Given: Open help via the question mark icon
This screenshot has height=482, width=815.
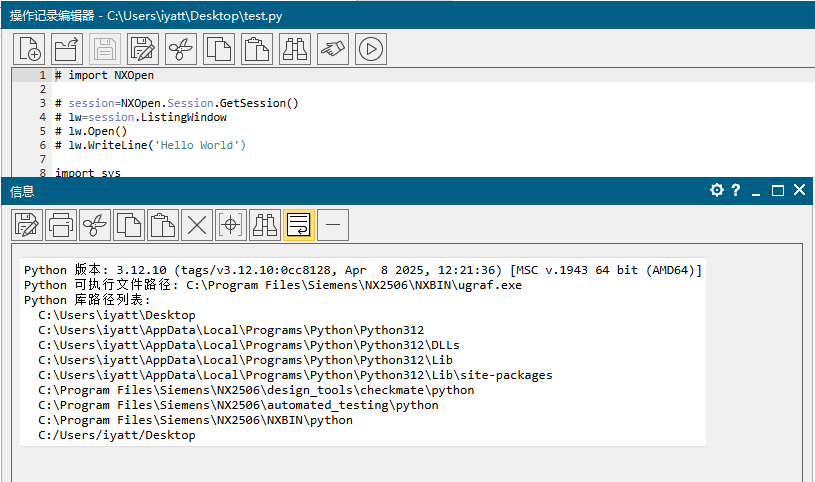Looking at the screenshot, I should click(x=735, y=190).
